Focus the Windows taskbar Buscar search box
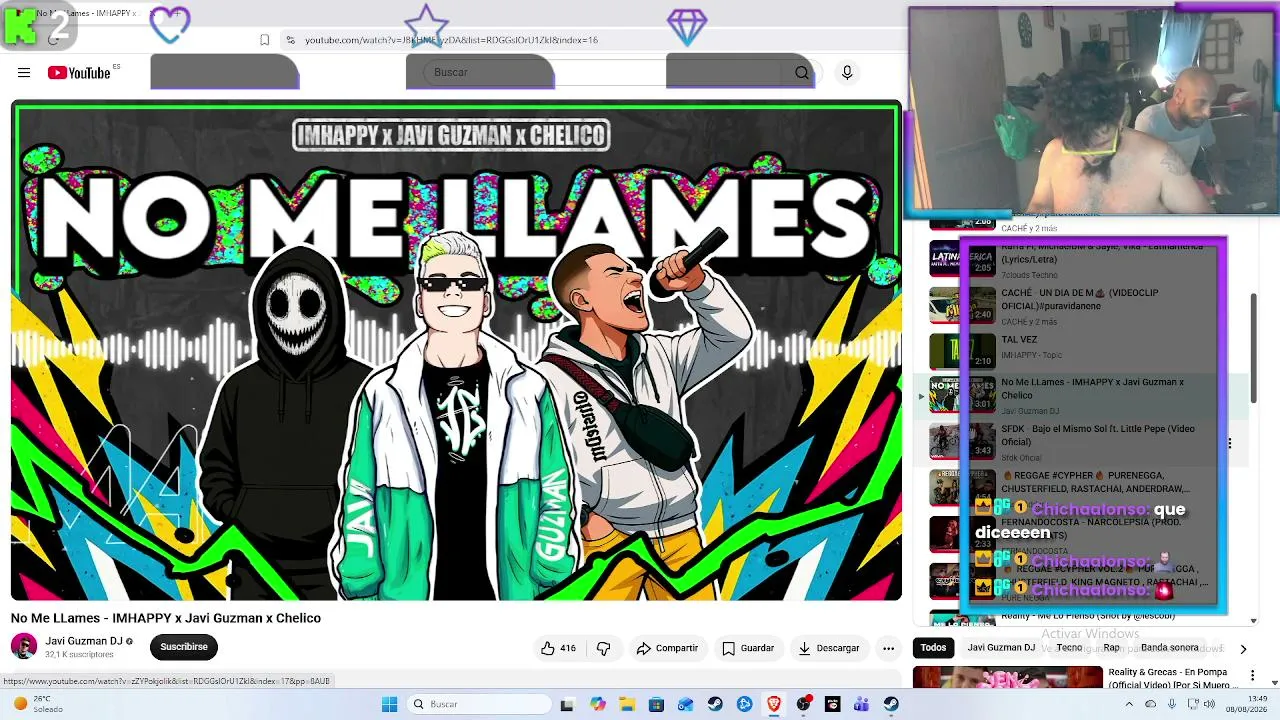This screenshot has height=720, width=1280. [478, 704]
